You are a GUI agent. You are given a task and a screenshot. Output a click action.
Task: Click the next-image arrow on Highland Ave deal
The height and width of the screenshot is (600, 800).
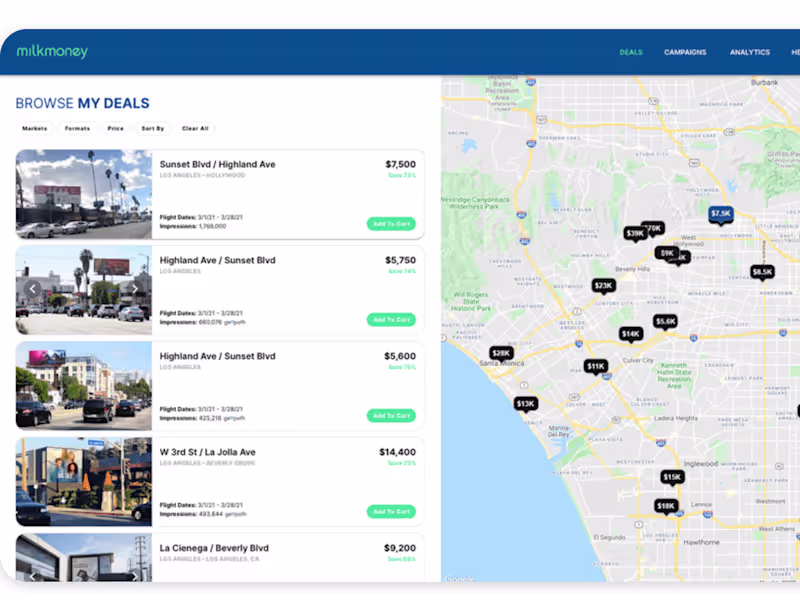click(136, 288)
